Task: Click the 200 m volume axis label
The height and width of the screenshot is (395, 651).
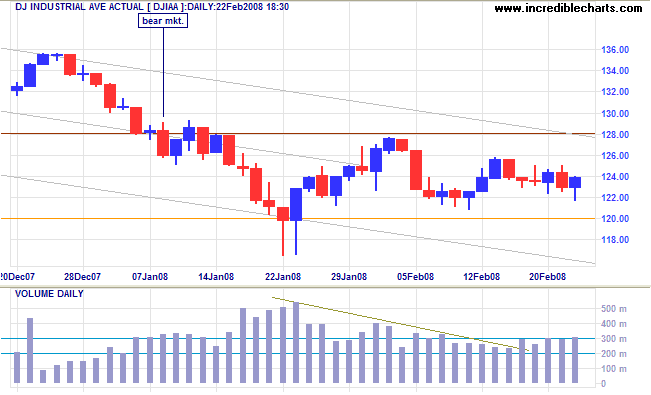Action: pyautogui.click(x=614, y=354)
